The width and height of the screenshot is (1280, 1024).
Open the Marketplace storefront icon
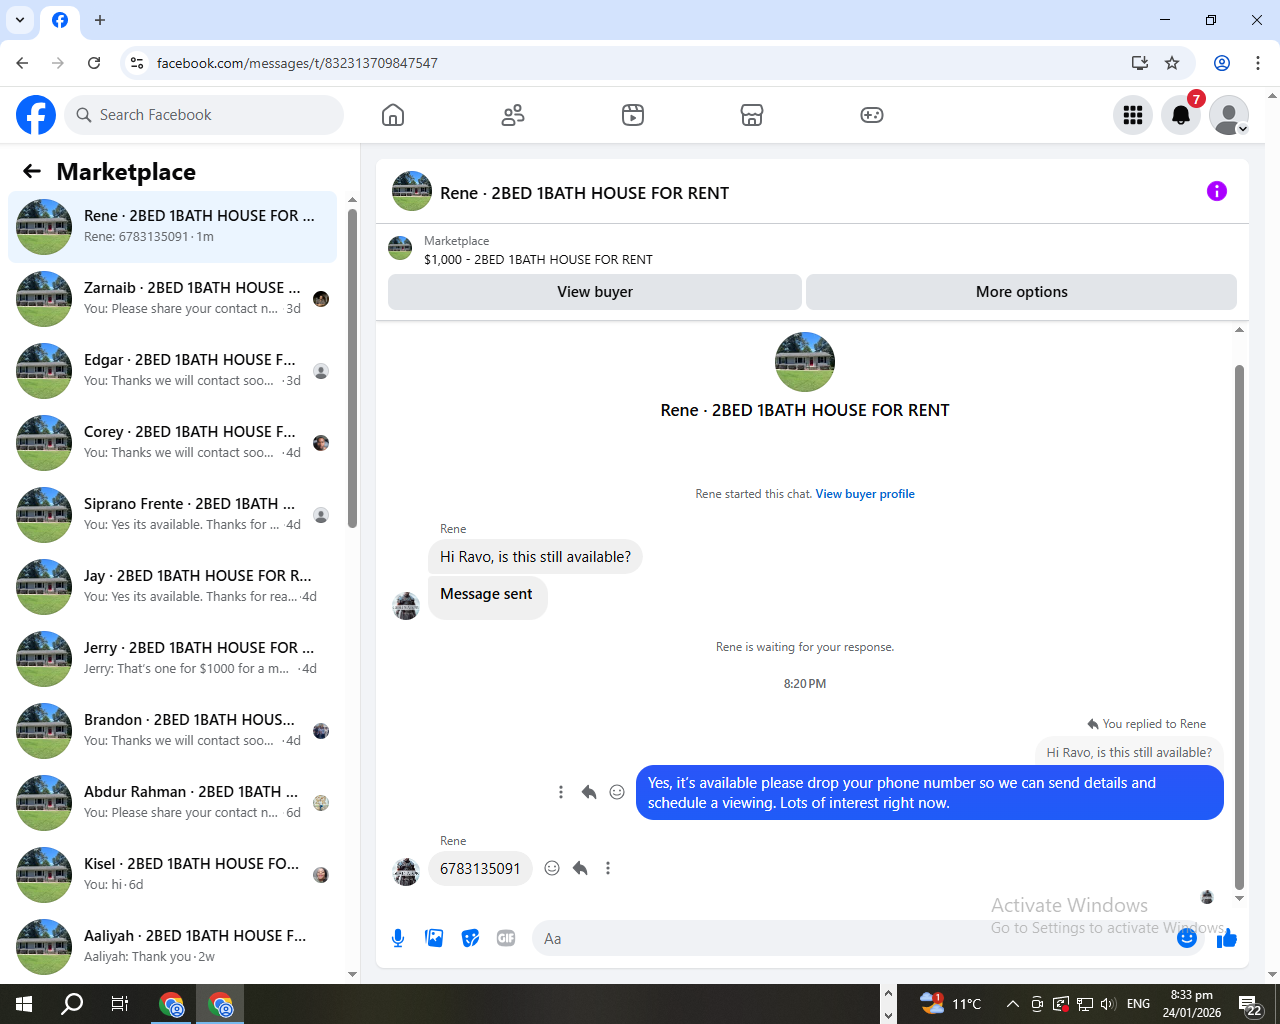click(x=752, y=115)
